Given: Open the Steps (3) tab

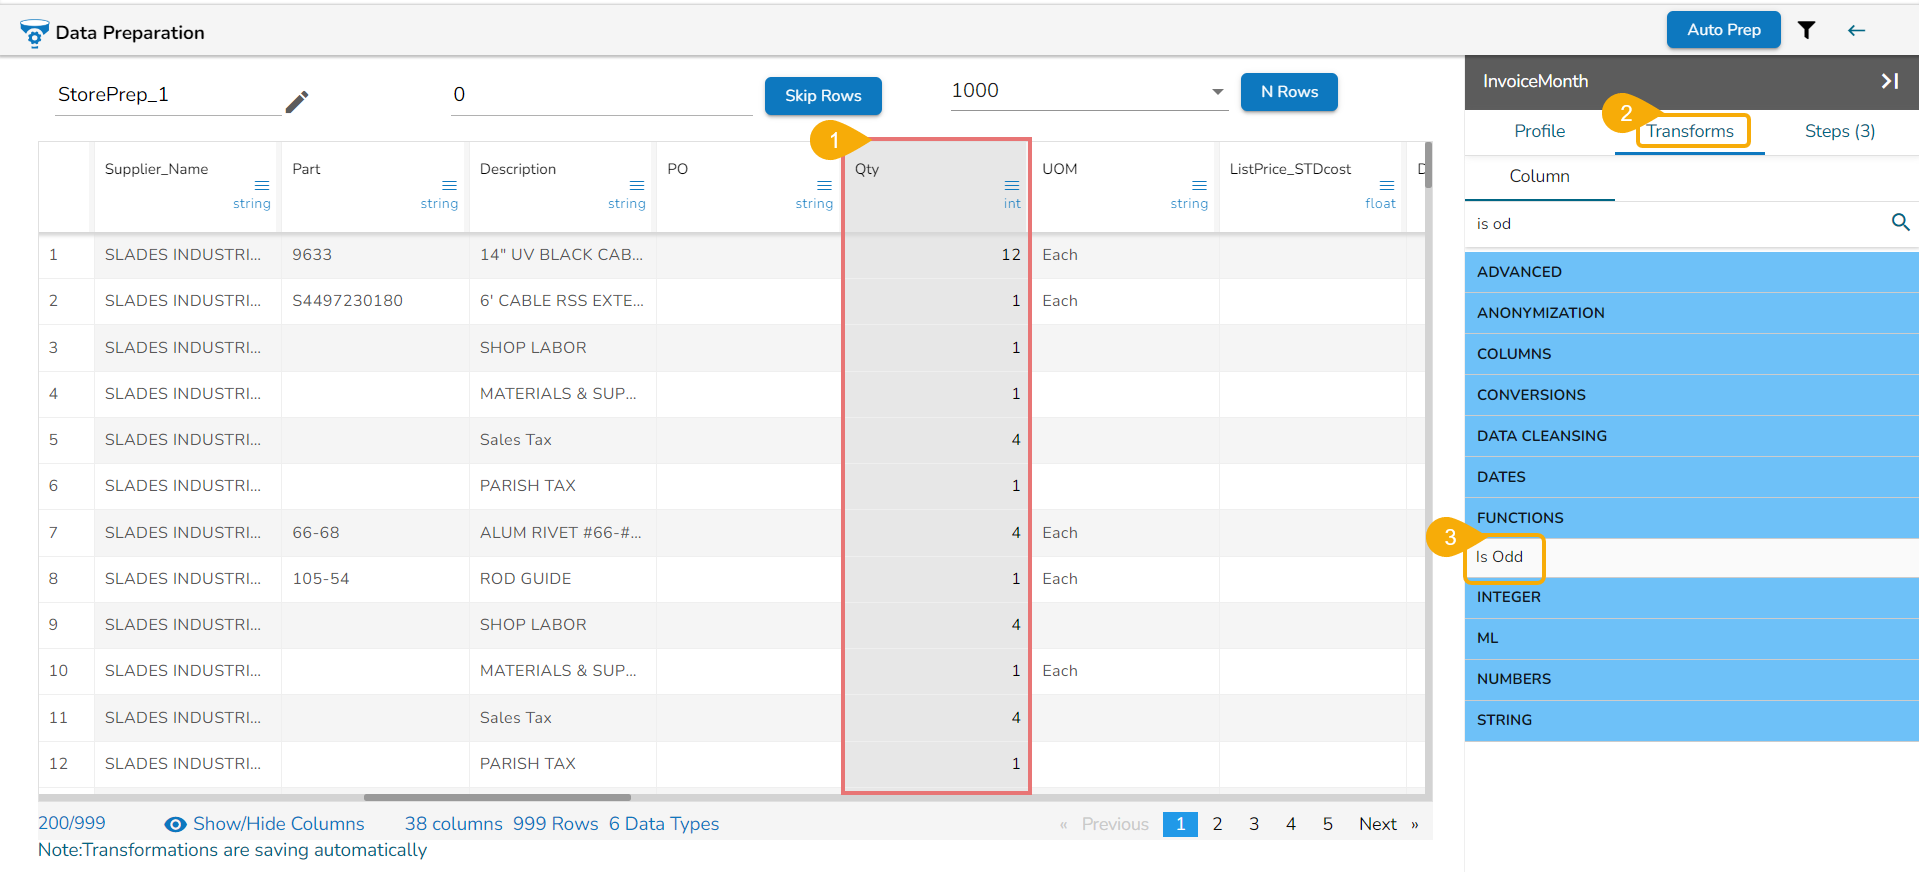Looking at the screenshot, I should (1840, 131).
